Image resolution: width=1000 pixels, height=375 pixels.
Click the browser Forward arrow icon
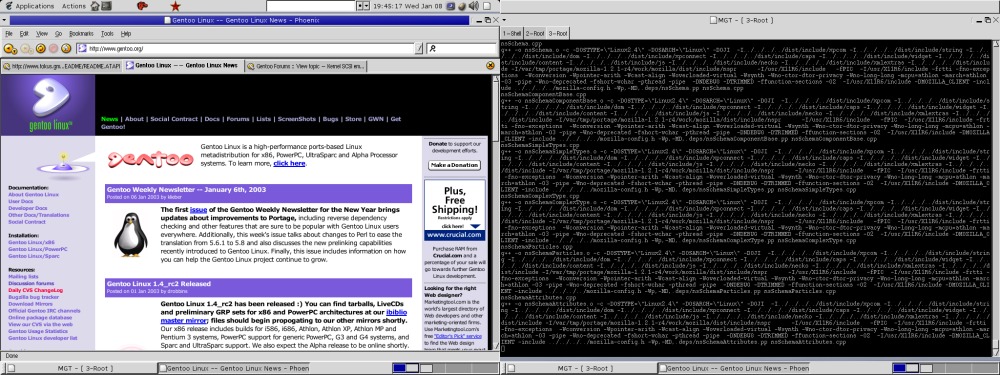(26, 48)
